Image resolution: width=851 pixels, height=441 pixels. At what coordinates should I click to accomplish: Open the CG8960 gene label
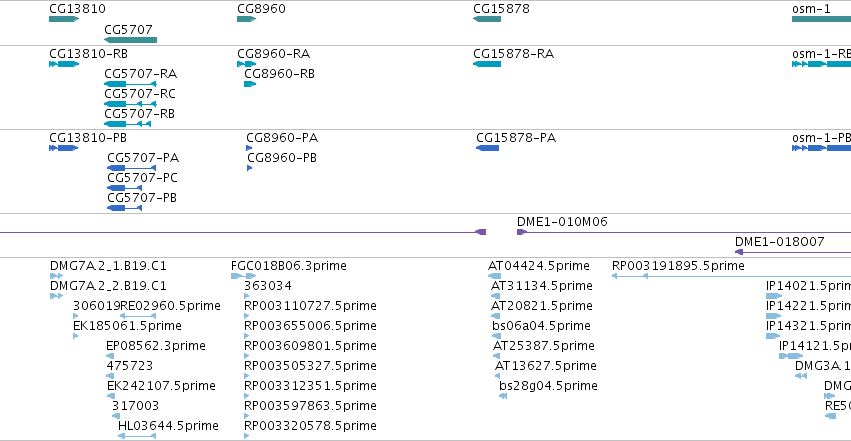click(x=261, y=8)
